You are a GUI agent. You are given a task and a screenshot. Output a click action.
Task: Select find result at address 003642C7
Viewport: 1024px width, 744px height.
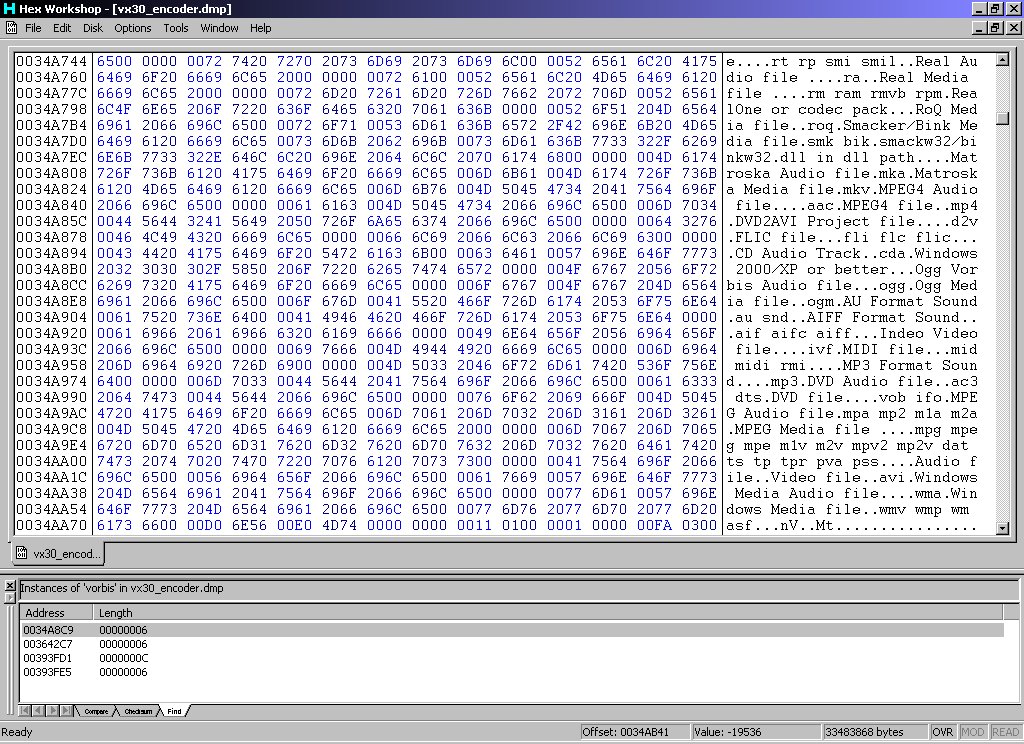(512, 644)
